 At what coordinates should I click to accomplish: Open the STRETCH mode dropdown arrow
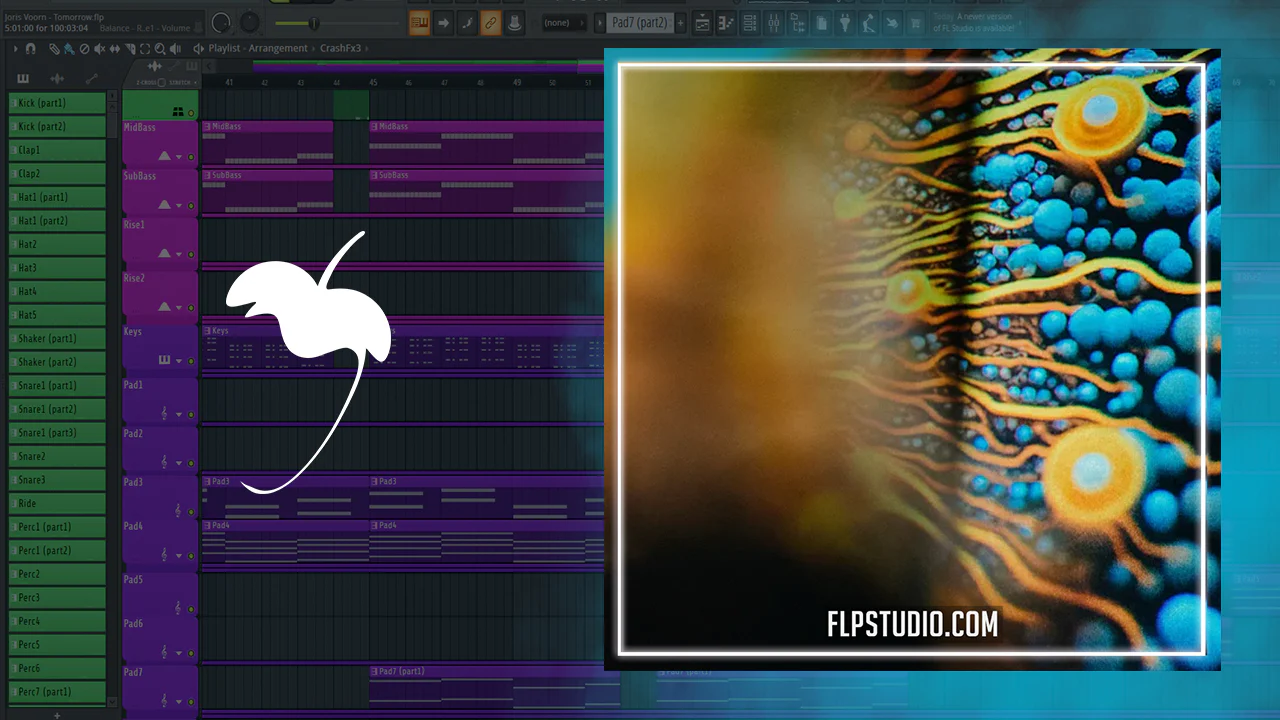point(194,82)
